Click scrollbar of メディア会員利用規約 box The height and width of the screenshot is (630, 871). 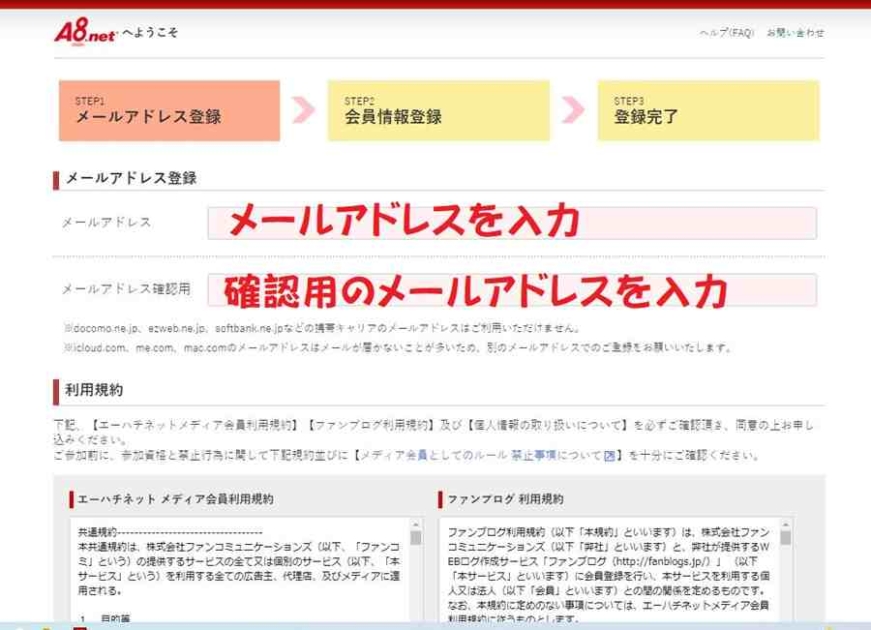click(x=416, y=569)
